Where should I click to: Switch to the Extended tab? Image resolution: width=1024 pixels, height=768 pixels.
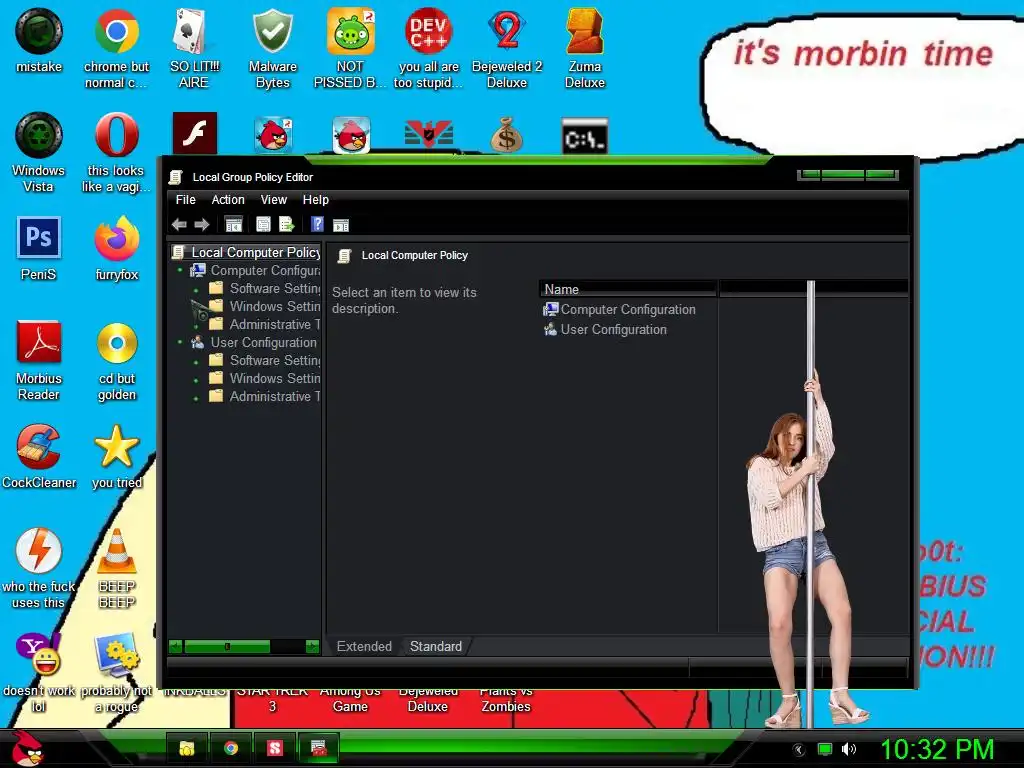[364, 647]
